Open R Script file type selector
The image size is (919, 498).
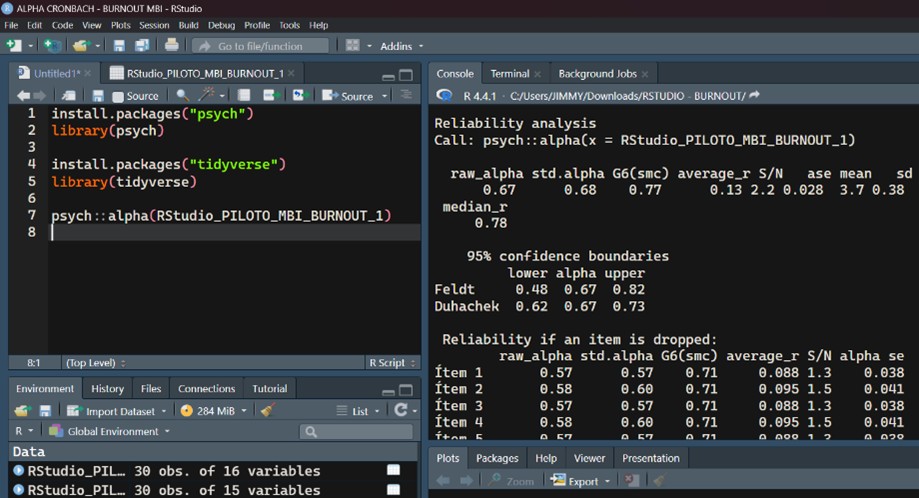pos(391,363)
